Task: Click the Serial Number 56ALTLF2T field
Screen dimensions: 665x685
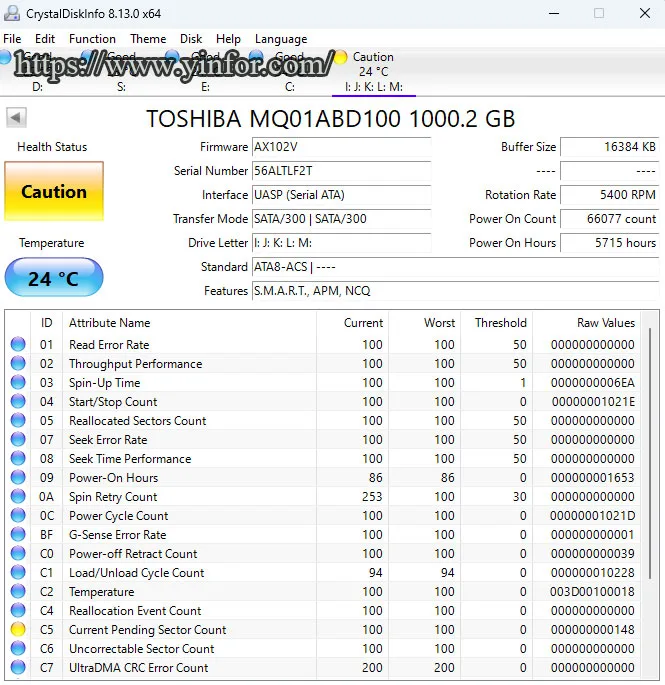Action: (342, 171)
